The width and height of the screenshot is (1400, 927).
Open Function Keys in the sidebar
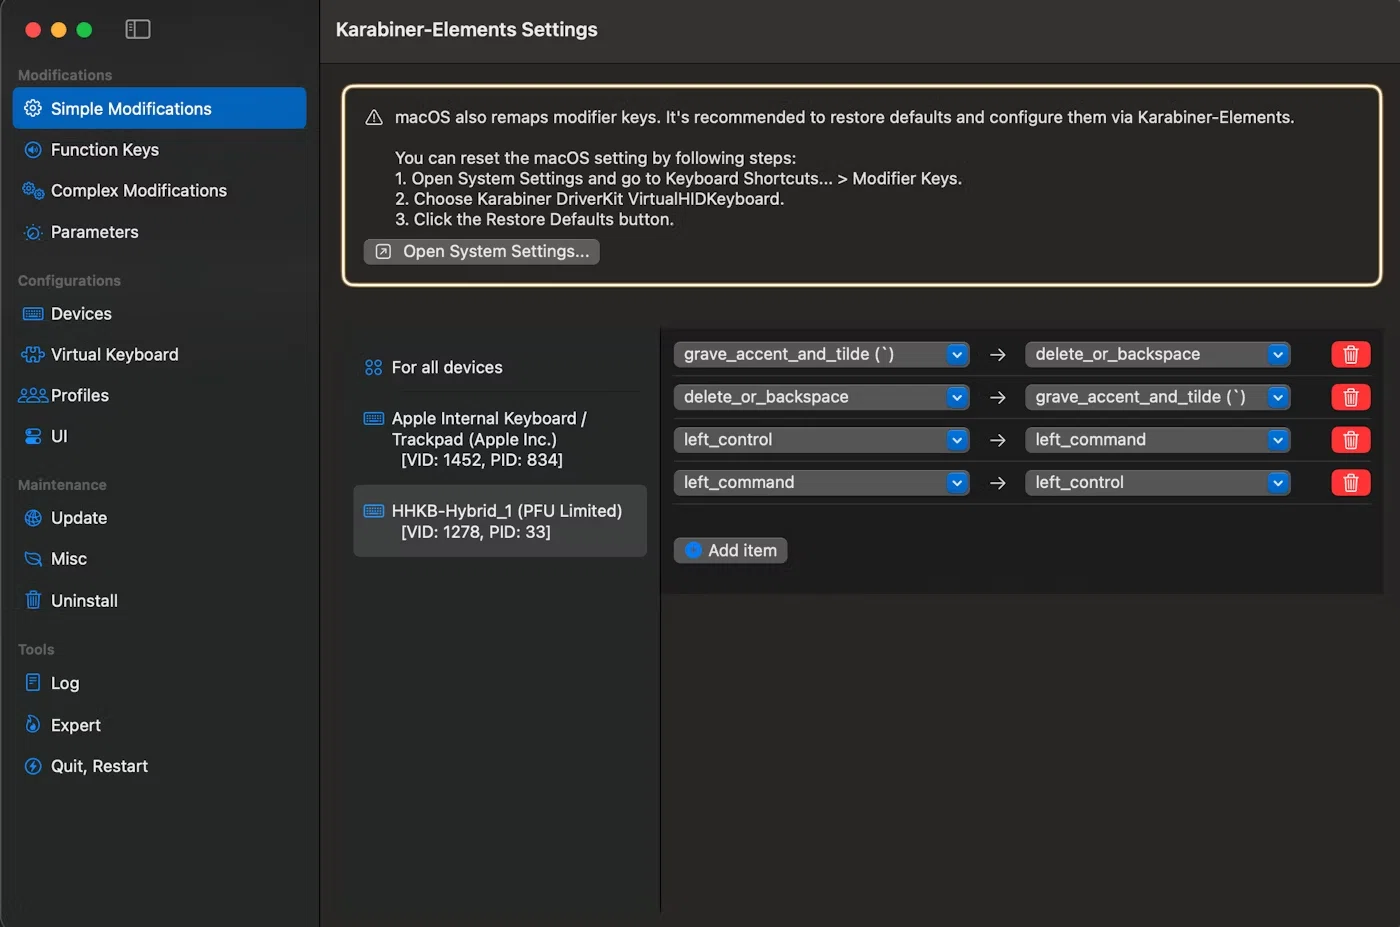(104, 150)
